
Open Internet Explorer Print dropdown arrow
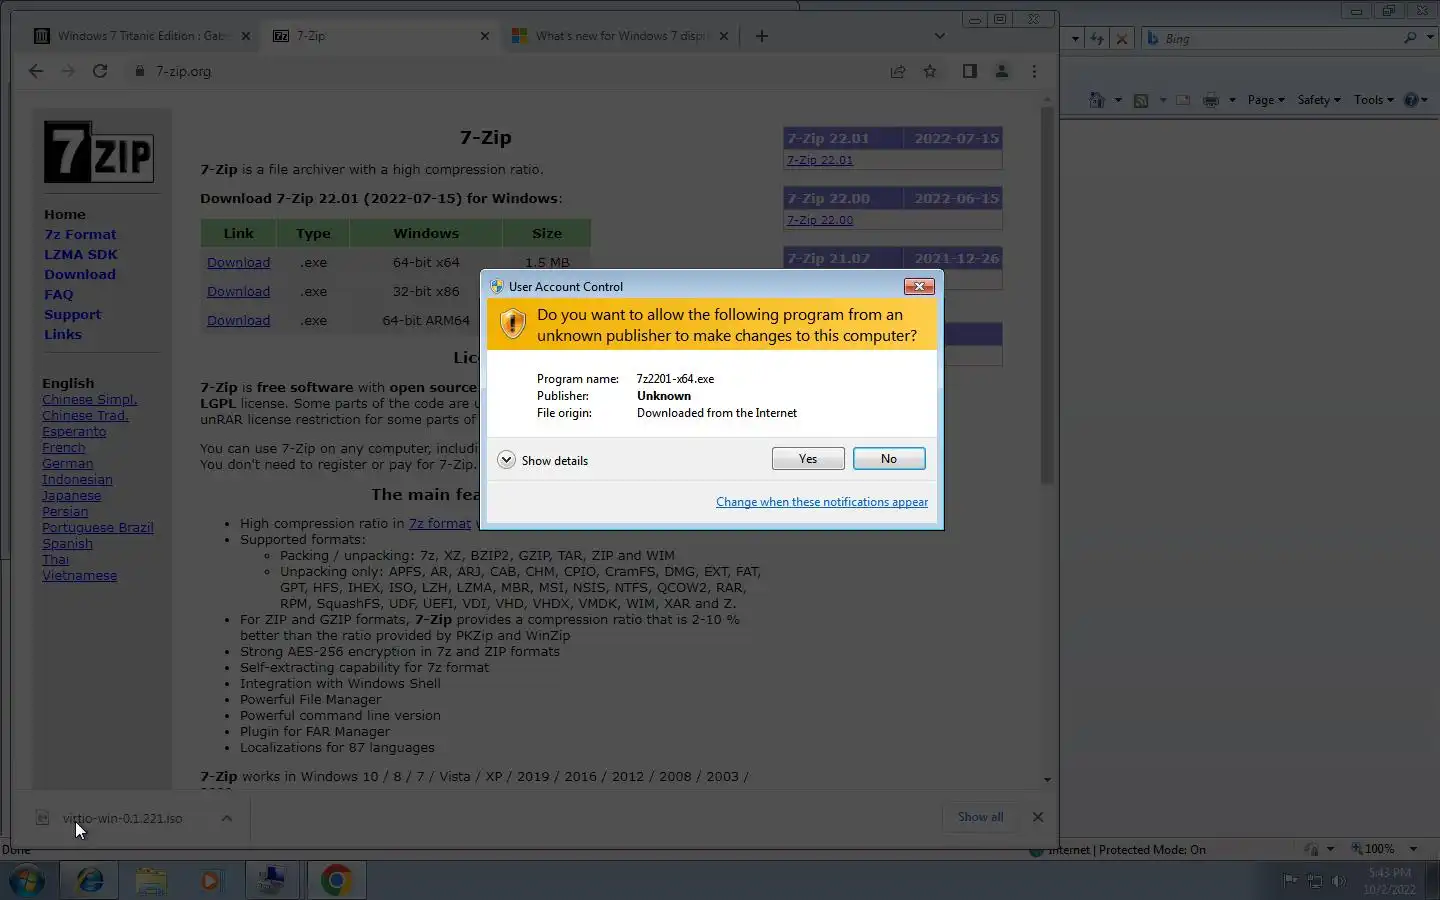click(1232, 100)
